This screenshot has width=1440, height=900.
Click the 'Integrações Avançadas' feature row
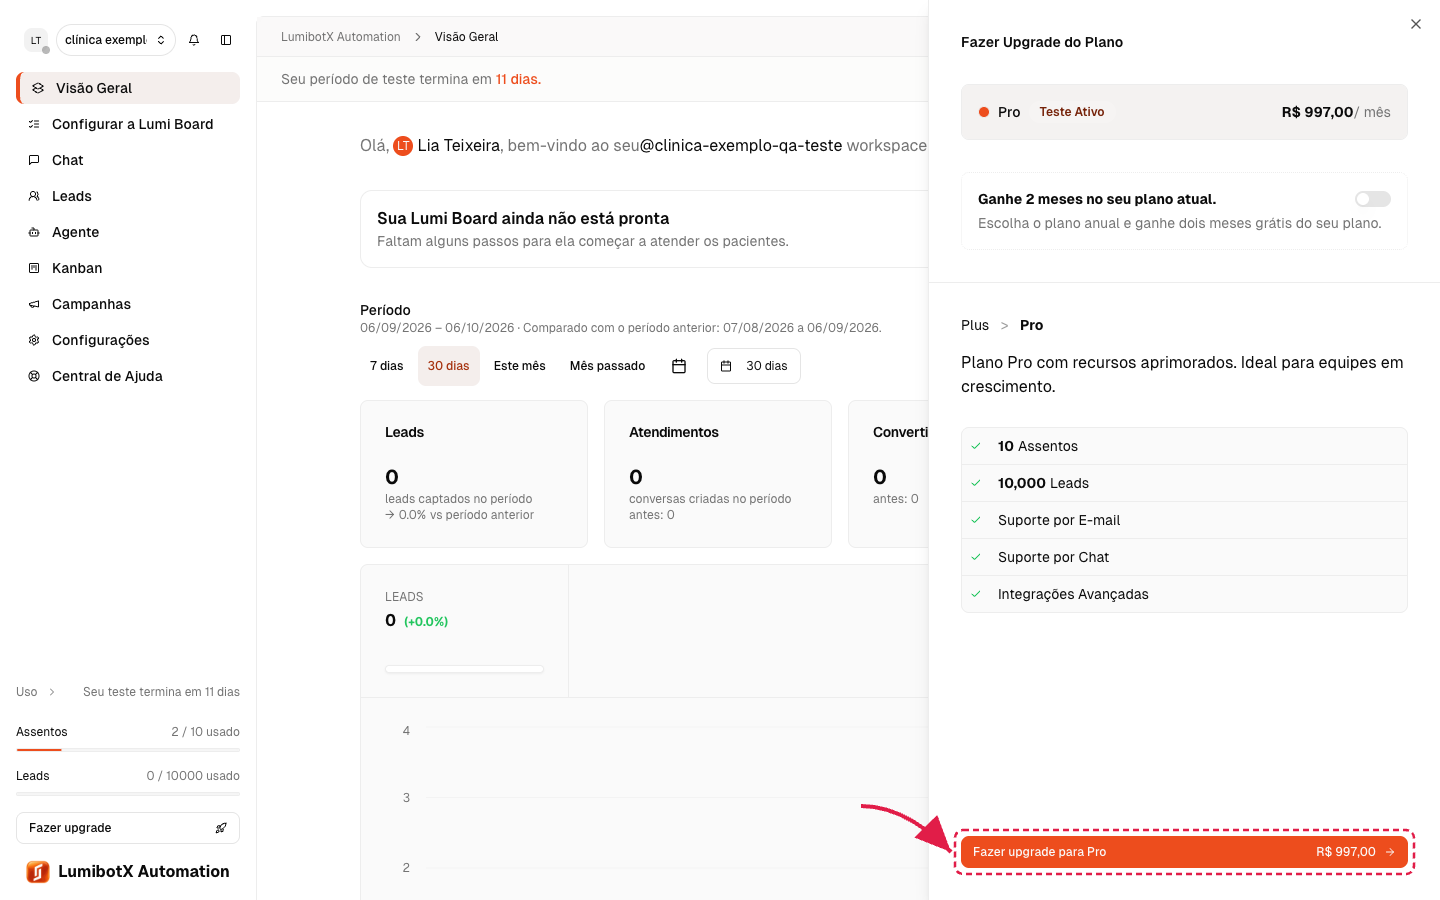1184,594
